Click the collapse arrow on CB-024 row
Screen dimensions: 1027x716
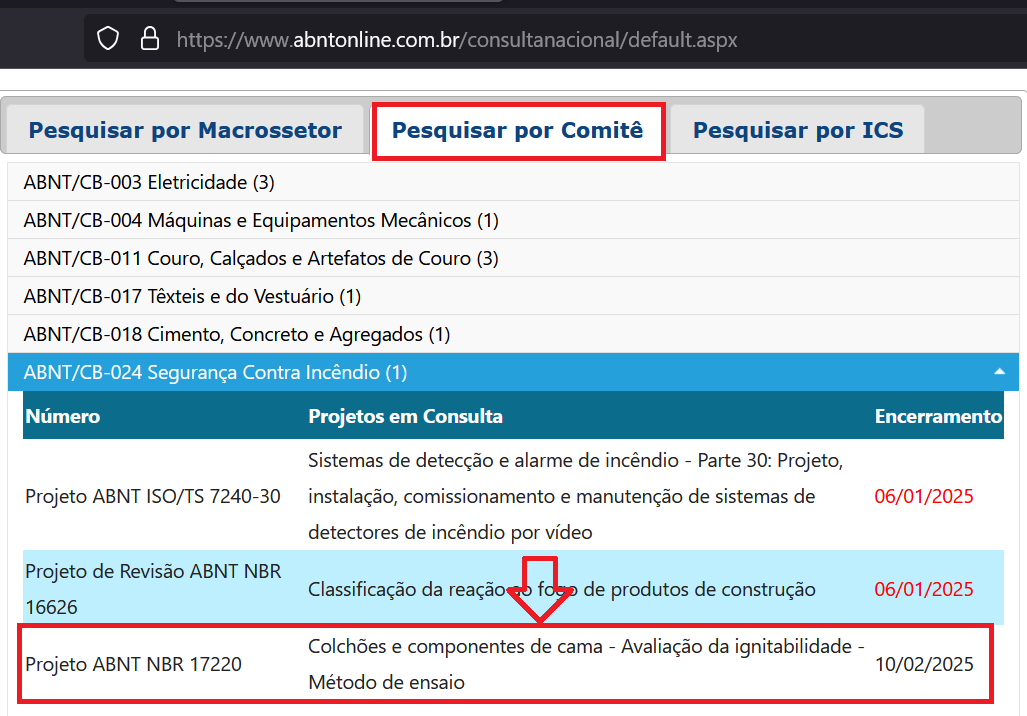(x=999, y=371)
